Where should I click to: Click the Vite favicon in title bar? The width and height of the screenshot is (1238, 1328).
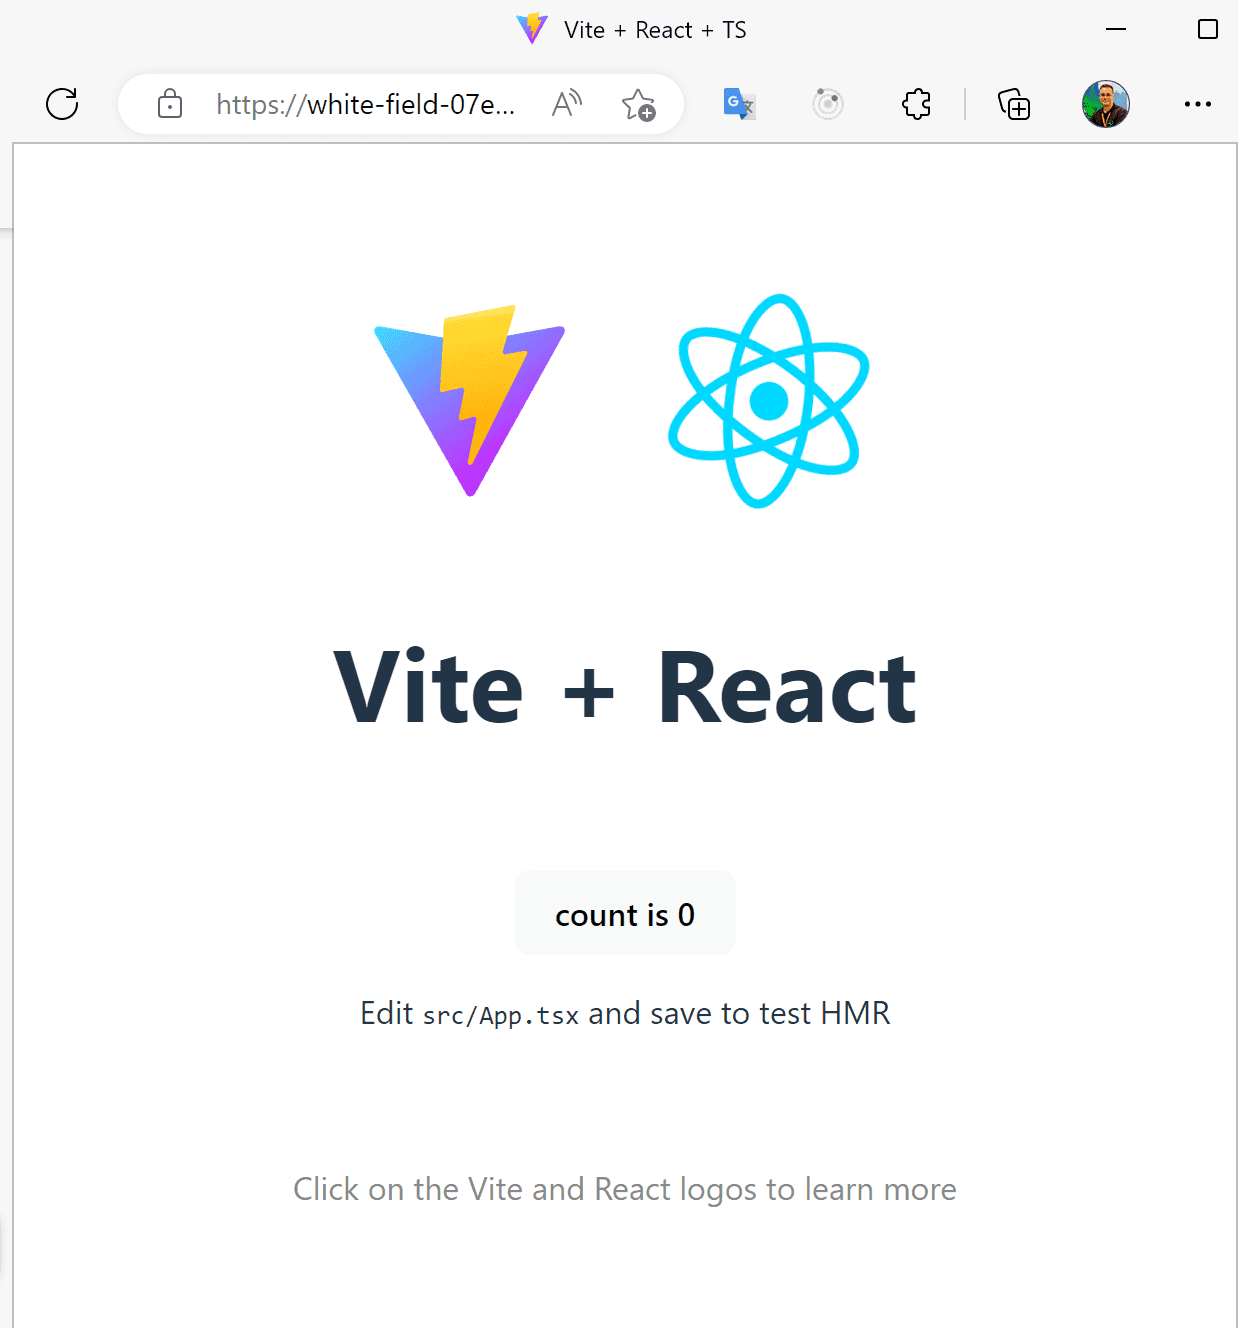pyautogui.click(x=532, y=29)
